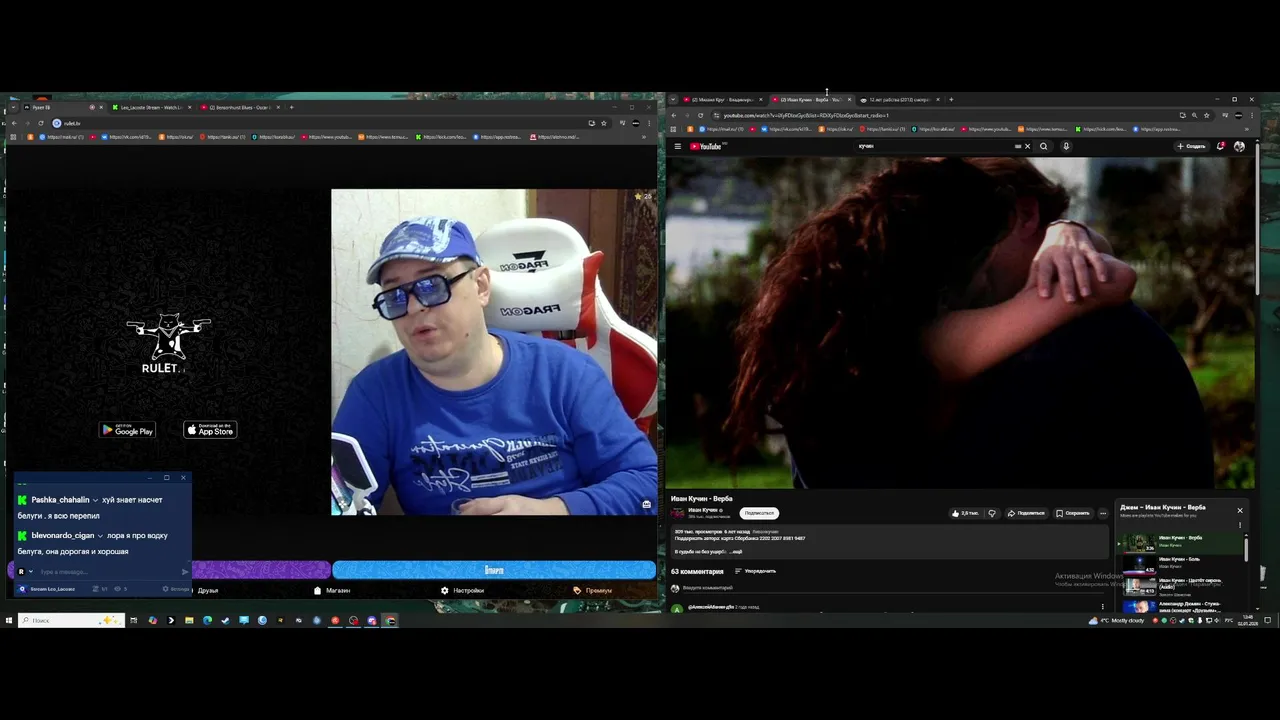Go back in the YouTube browser window
Image resolution: width=1280 pixels, height=720 pixels.
[x=673, y=115]
